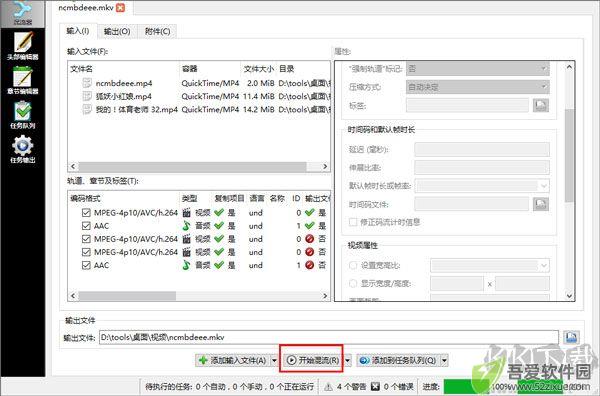The width and height of the screenshot is (600, 396).
Task: Open the 设置宽高比 value dropdown
Action: (490, 265)
